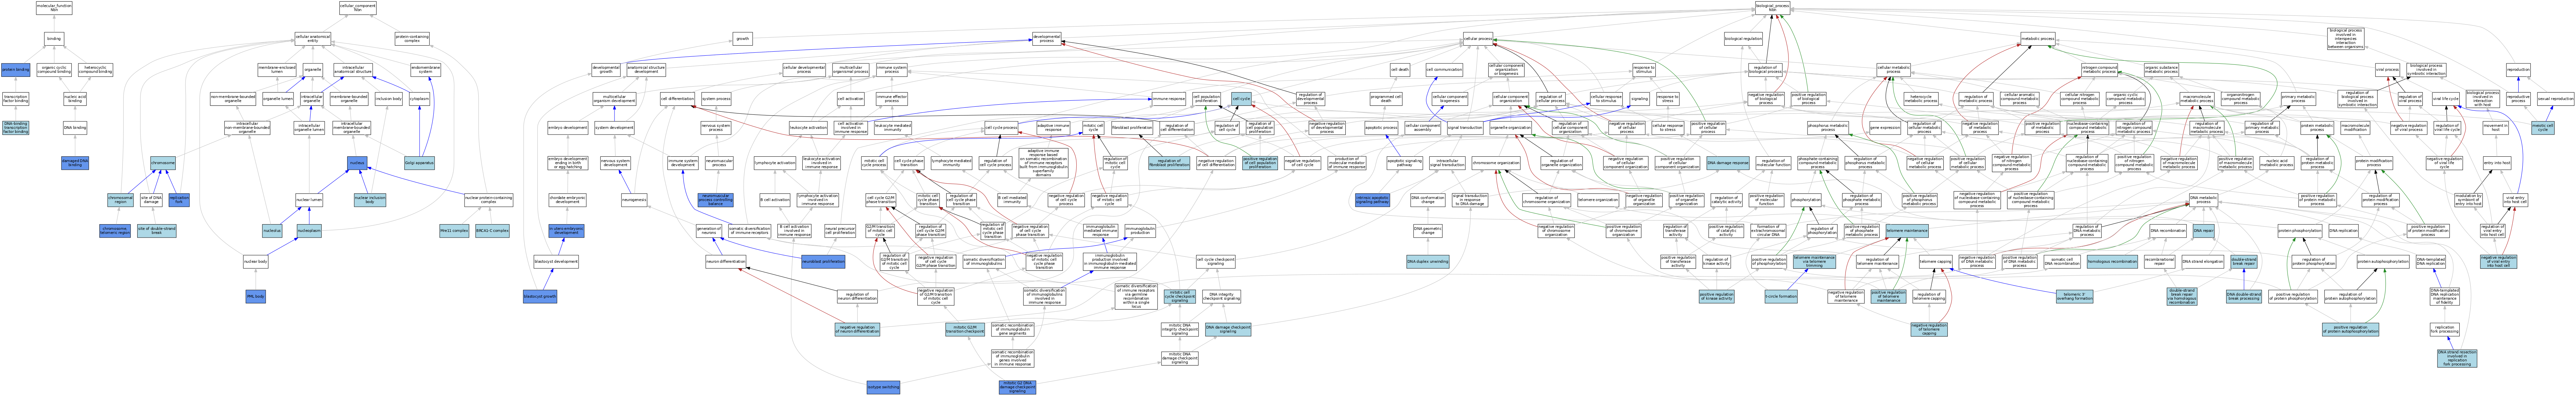
Task: Select the 'telomere maintenance' blue node
Action: click(1907, 231)
